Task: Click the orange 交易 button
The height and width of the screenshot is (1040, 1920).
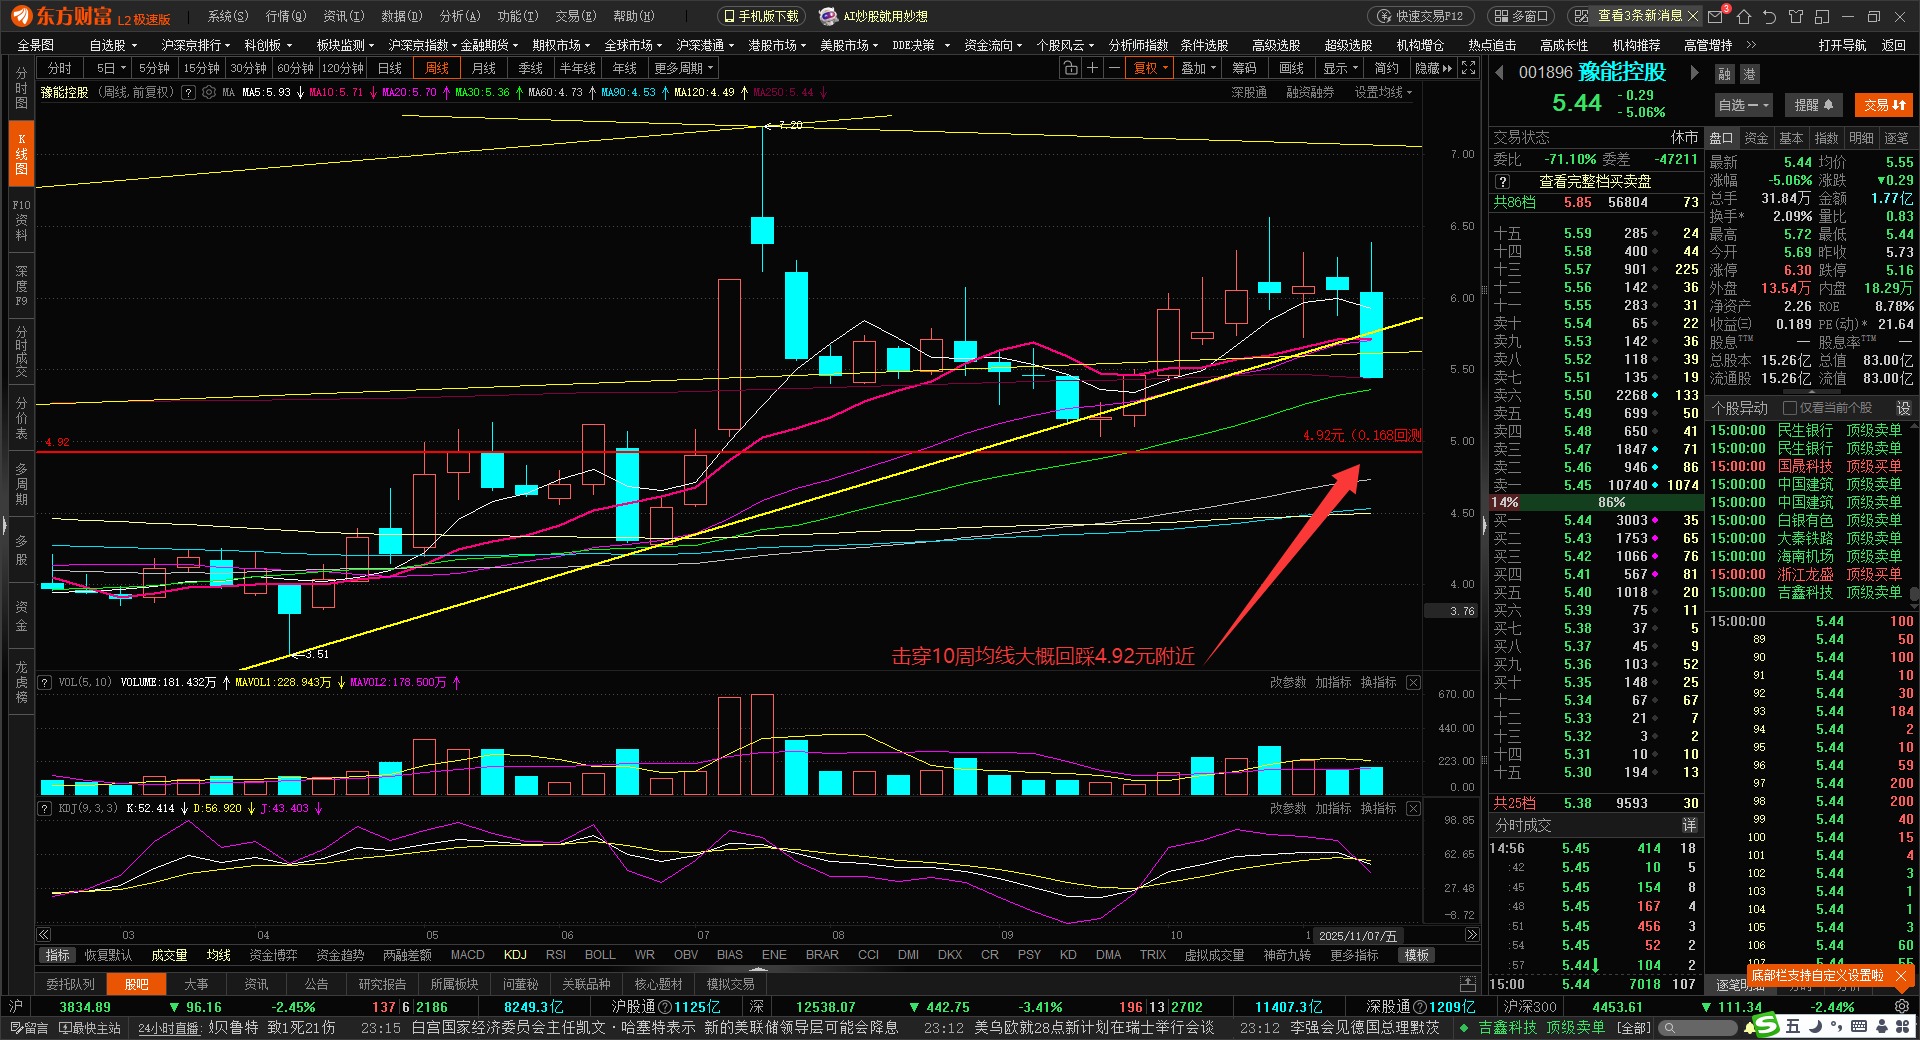Action: [1884, 105]
